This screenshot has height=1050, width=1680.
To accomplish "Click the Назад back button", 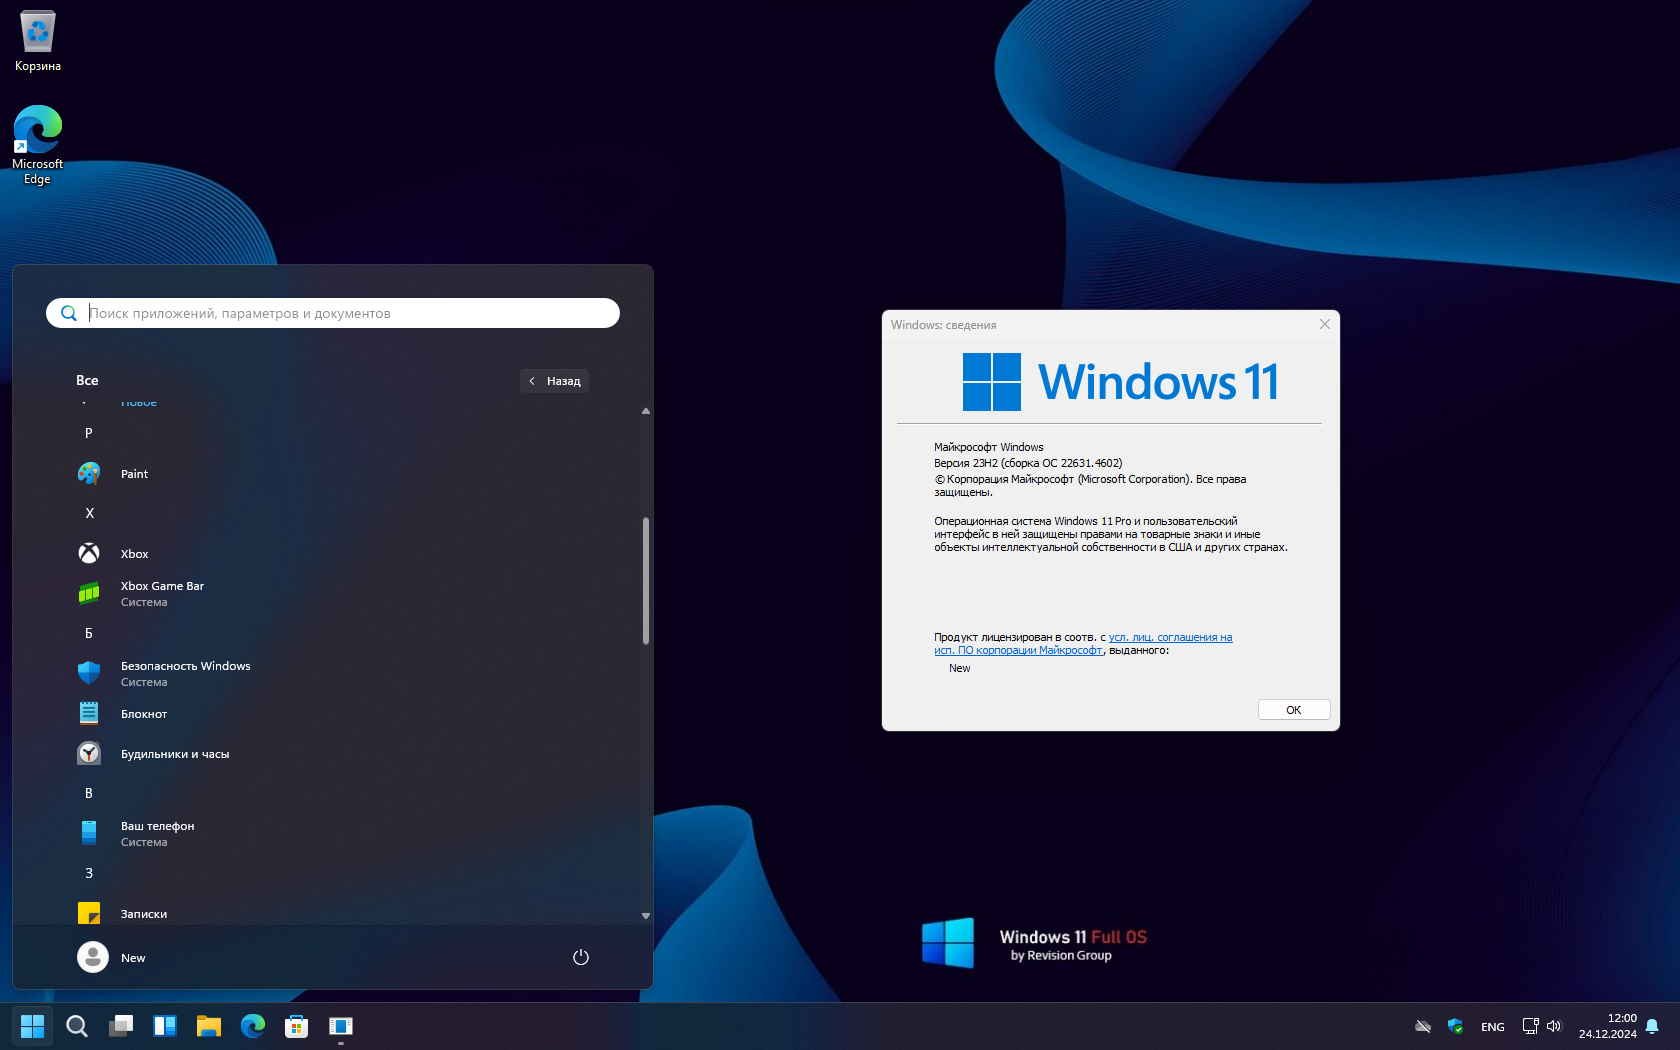I will (x=555, y=381).
